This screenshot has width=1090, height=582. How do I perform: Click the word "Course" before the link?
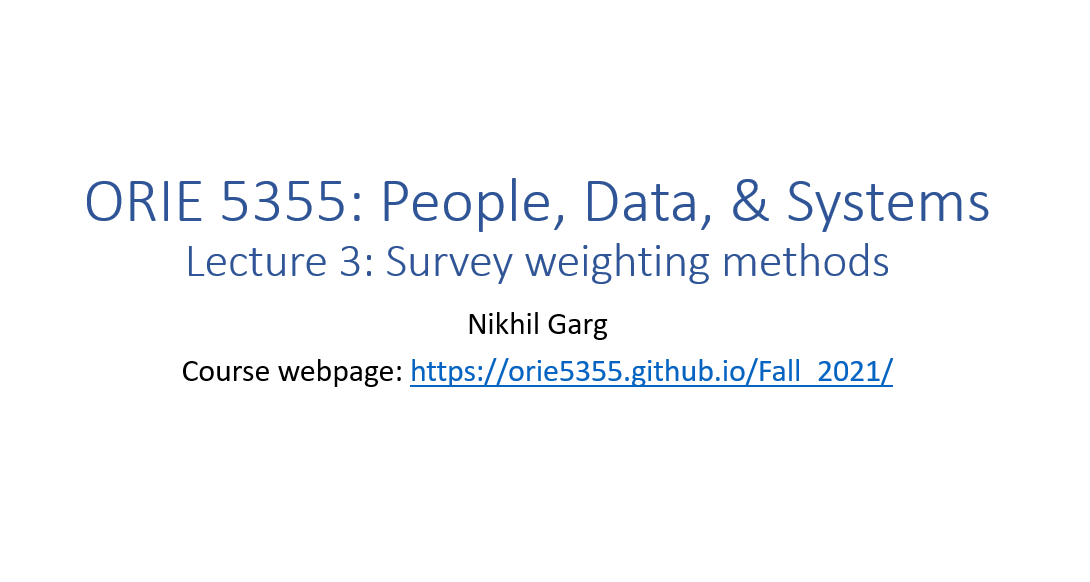point(225,372)
